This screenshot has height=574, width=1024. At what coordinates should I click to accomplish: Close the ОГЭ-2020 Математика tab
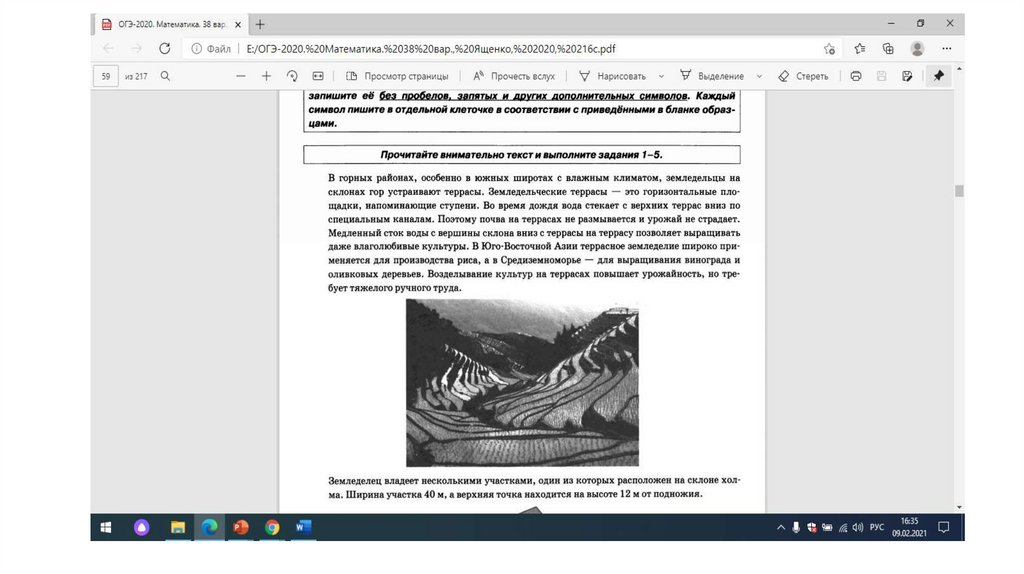[x=238, y=25]
